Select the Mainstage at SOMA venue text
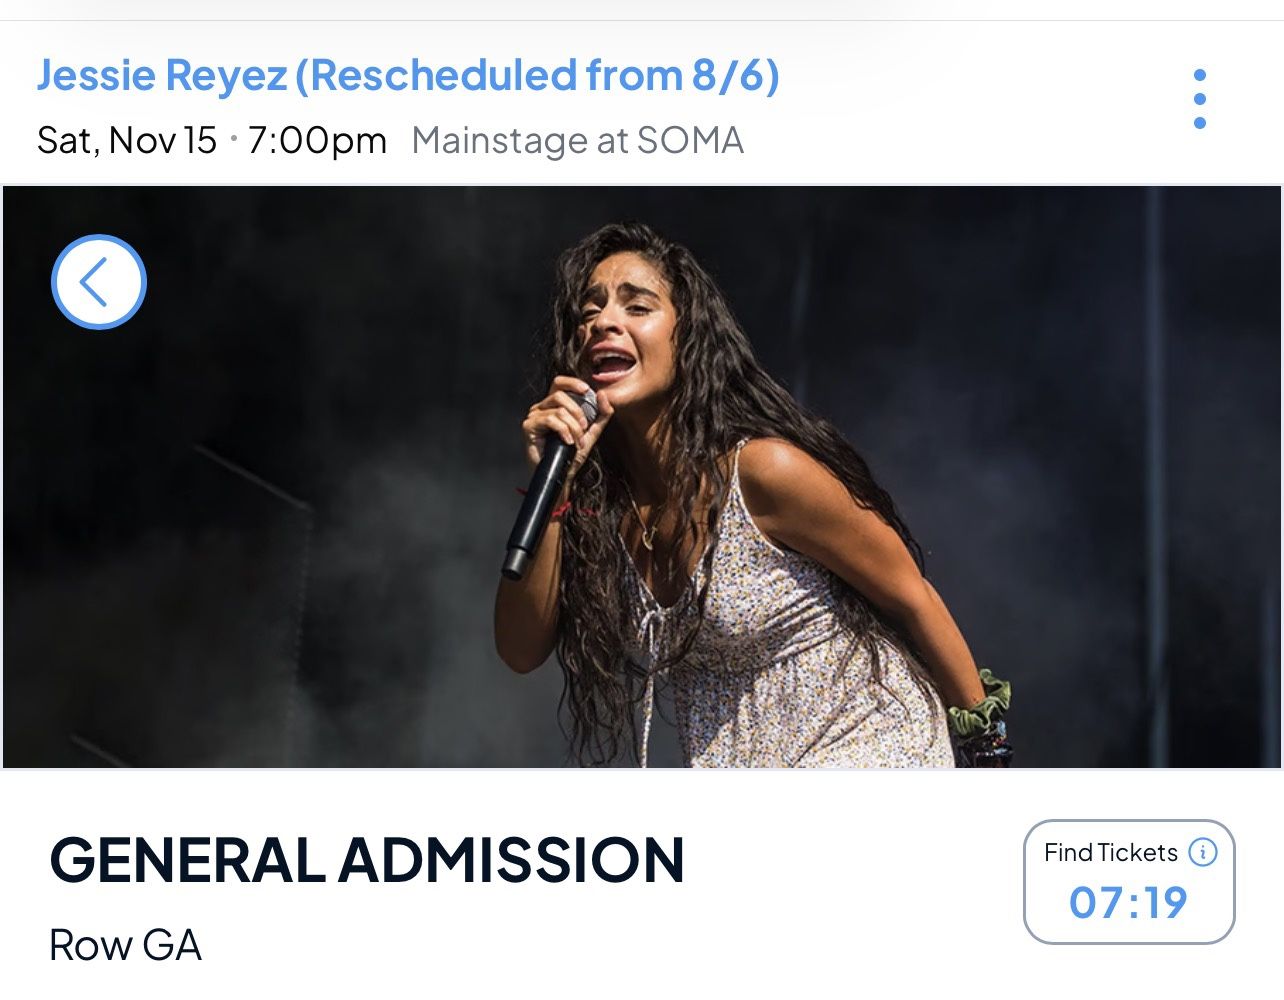Viewport: 1284px width, 1000px height. (577, 141)
